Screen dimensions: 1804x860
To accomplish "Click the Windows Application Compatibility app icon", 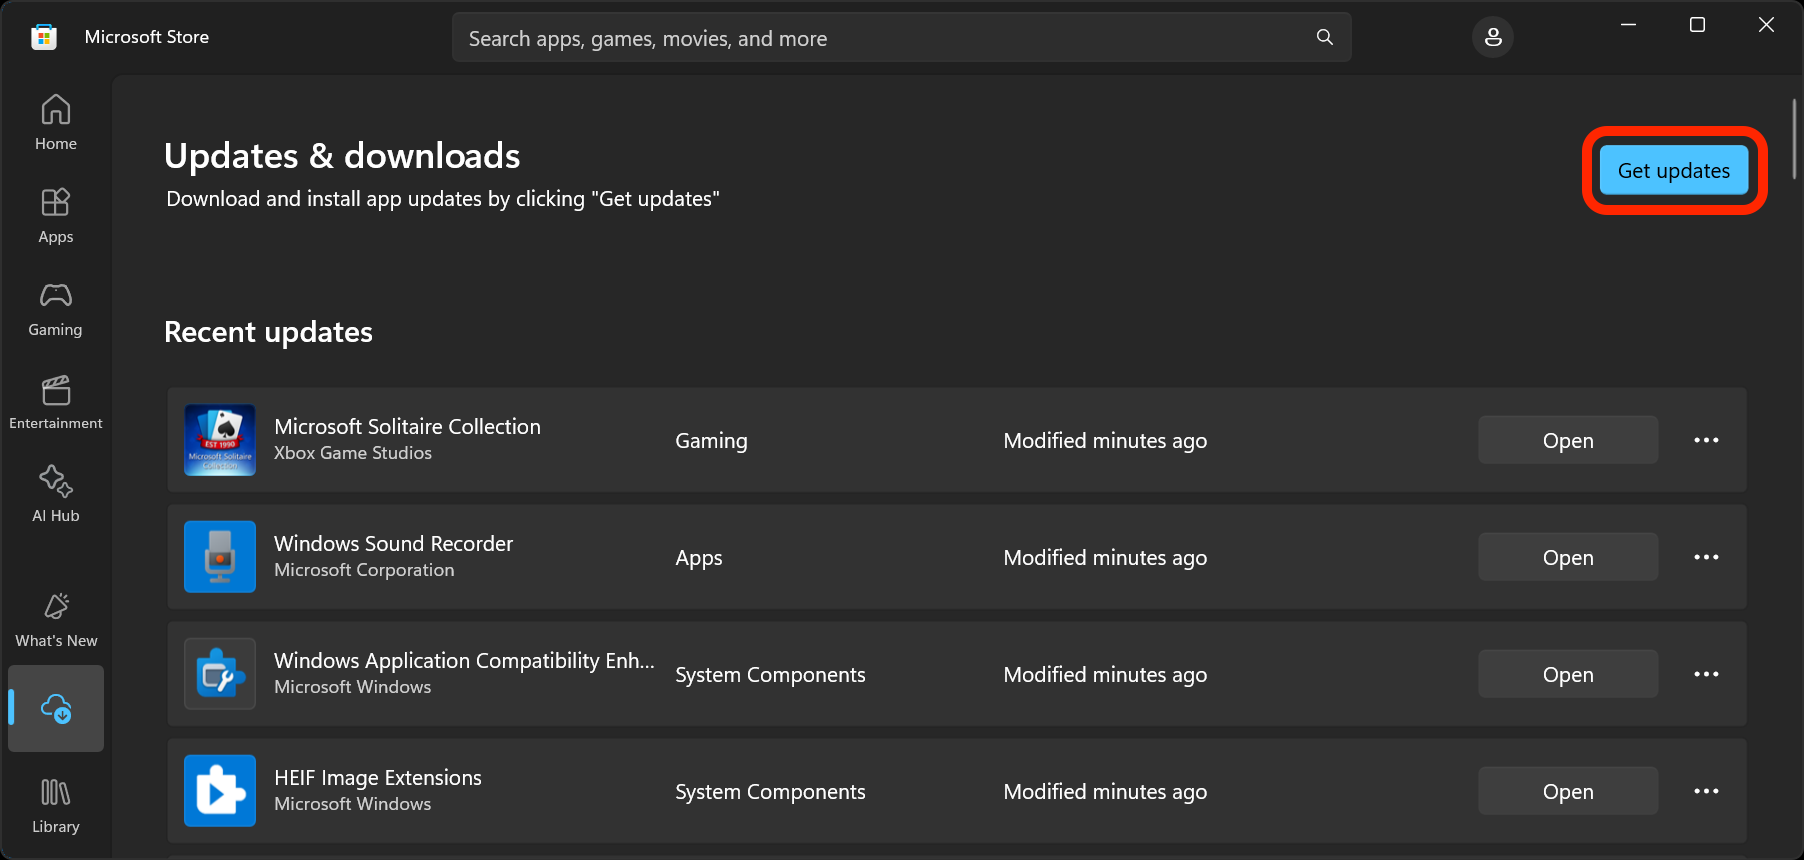I will tap(220, 674).
